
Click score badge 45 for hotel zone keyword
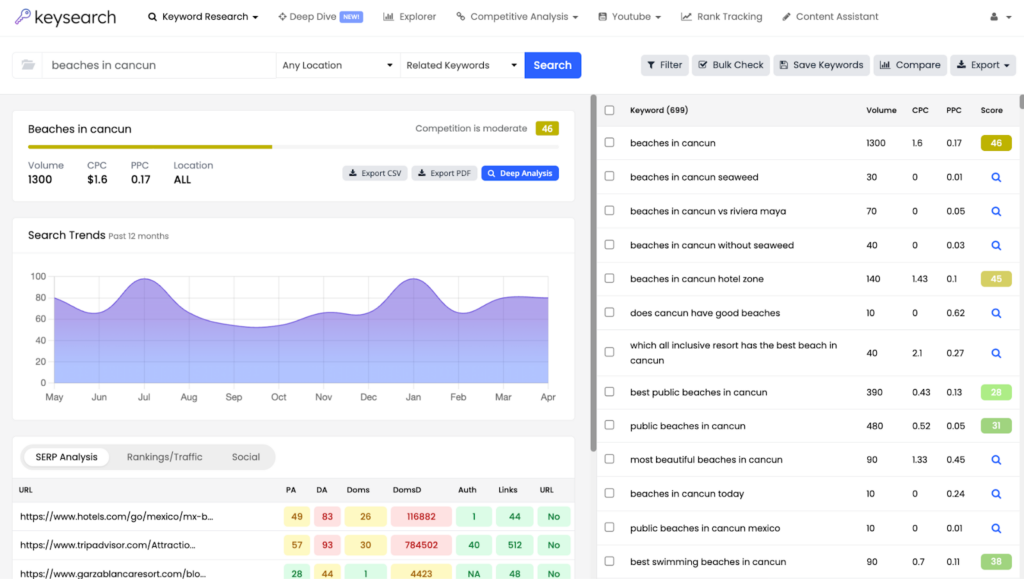(x=996, y=279)
